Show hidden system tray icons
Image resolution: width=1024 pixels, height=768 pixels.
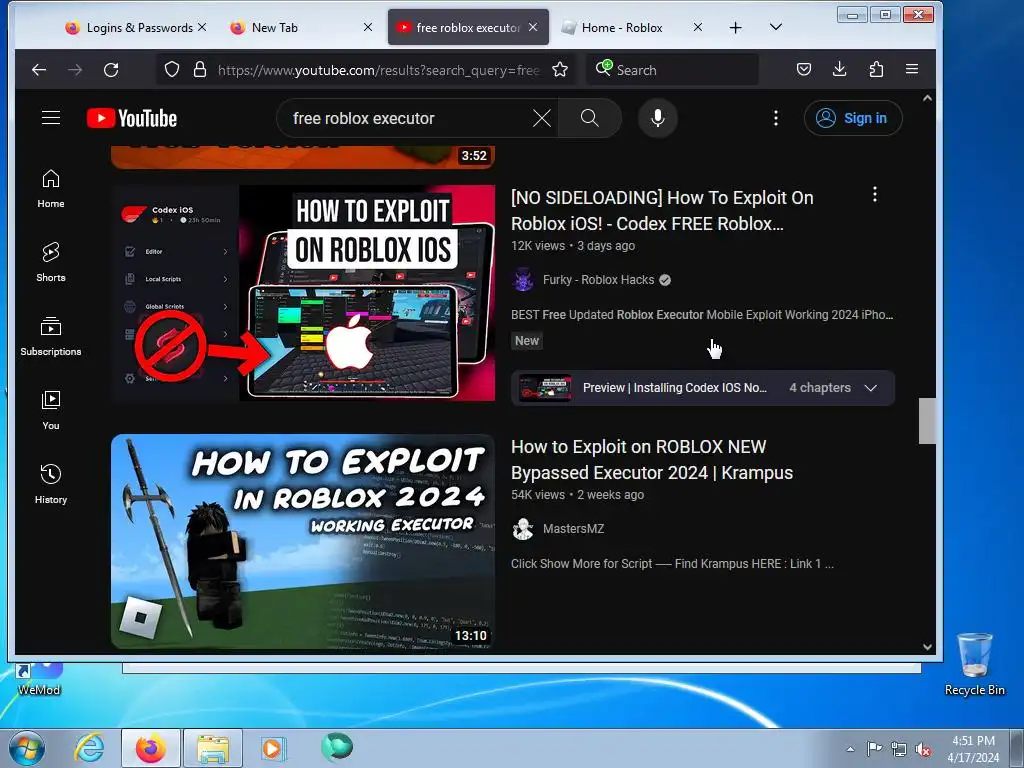click(x=850, y=750)
